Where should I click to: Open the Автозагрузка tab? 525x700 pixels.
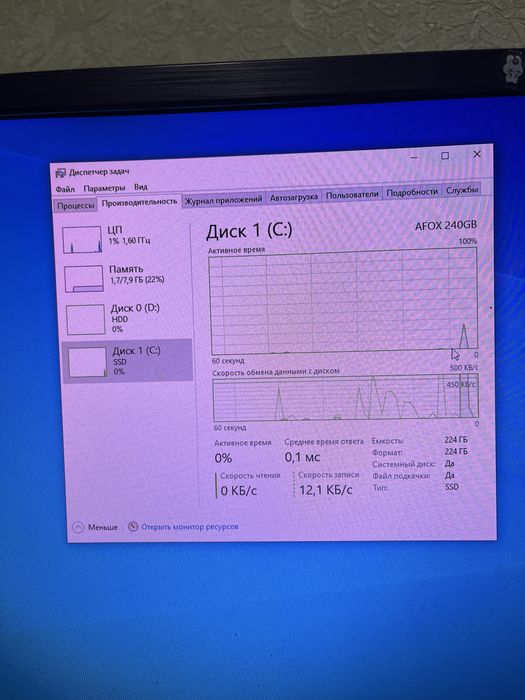293,197
